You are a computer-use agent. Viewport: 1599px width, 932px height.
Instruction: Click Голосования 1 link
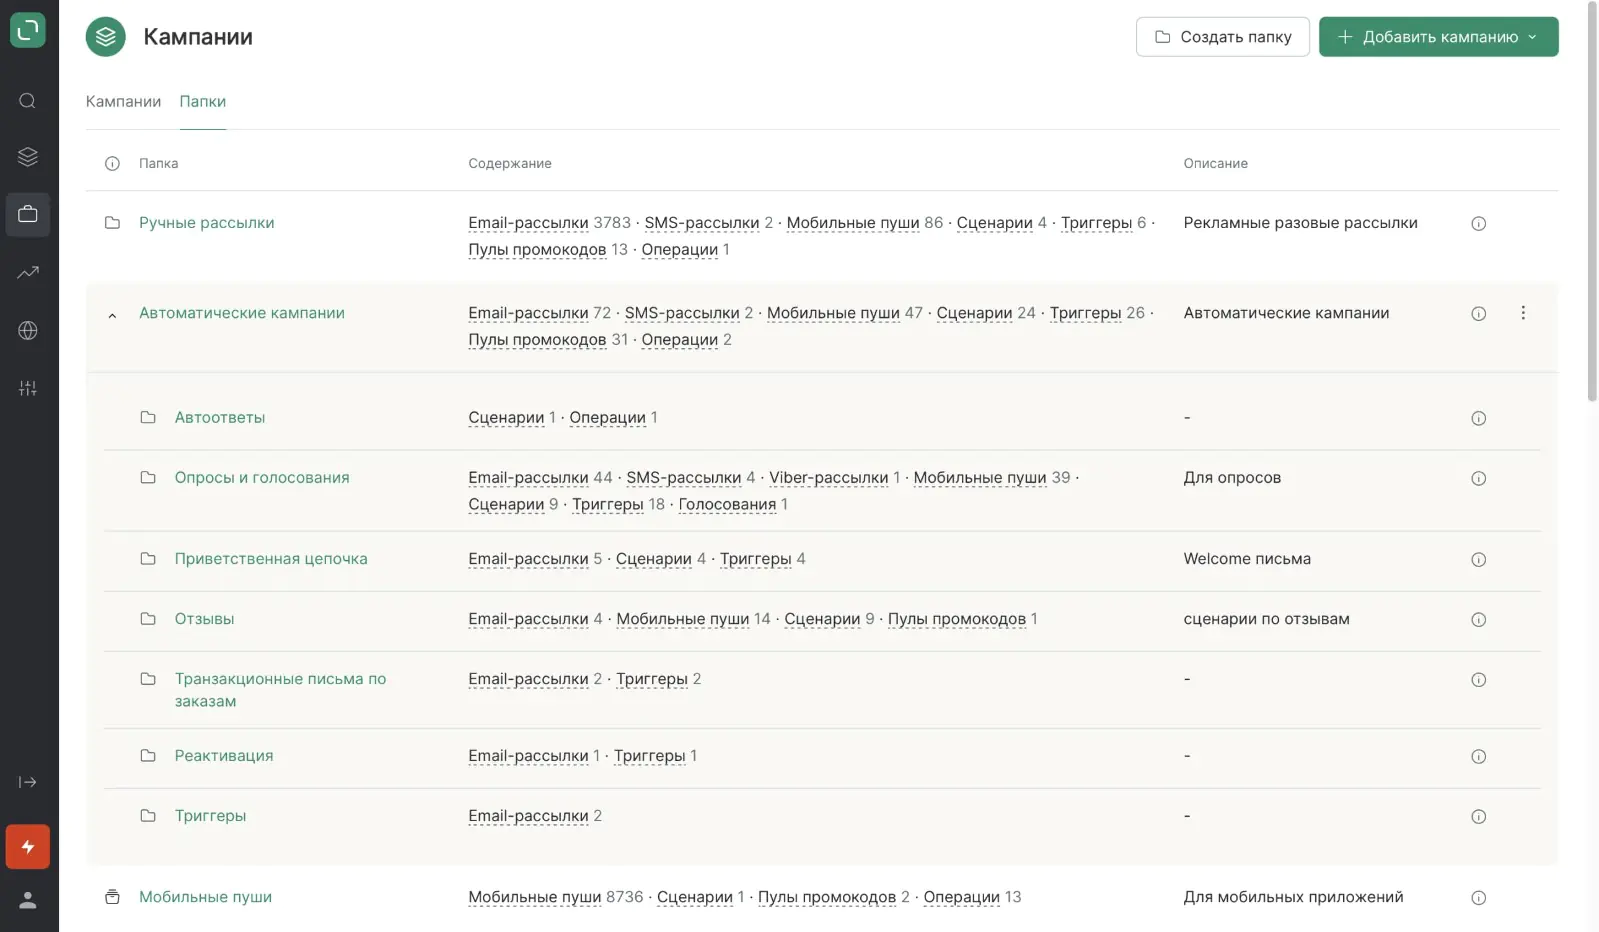click(x=732, y=504)
